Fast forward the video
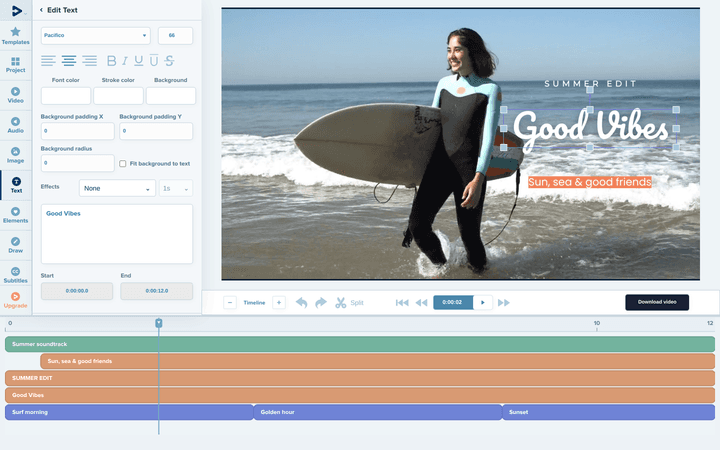 [504, 303]
